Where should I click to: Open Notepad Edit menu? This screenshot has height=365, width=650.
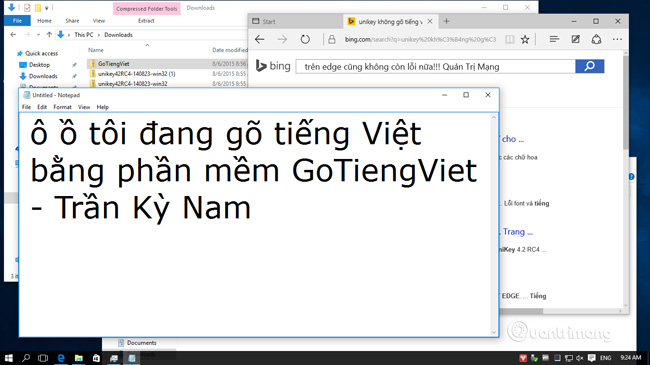coord(42,107)
